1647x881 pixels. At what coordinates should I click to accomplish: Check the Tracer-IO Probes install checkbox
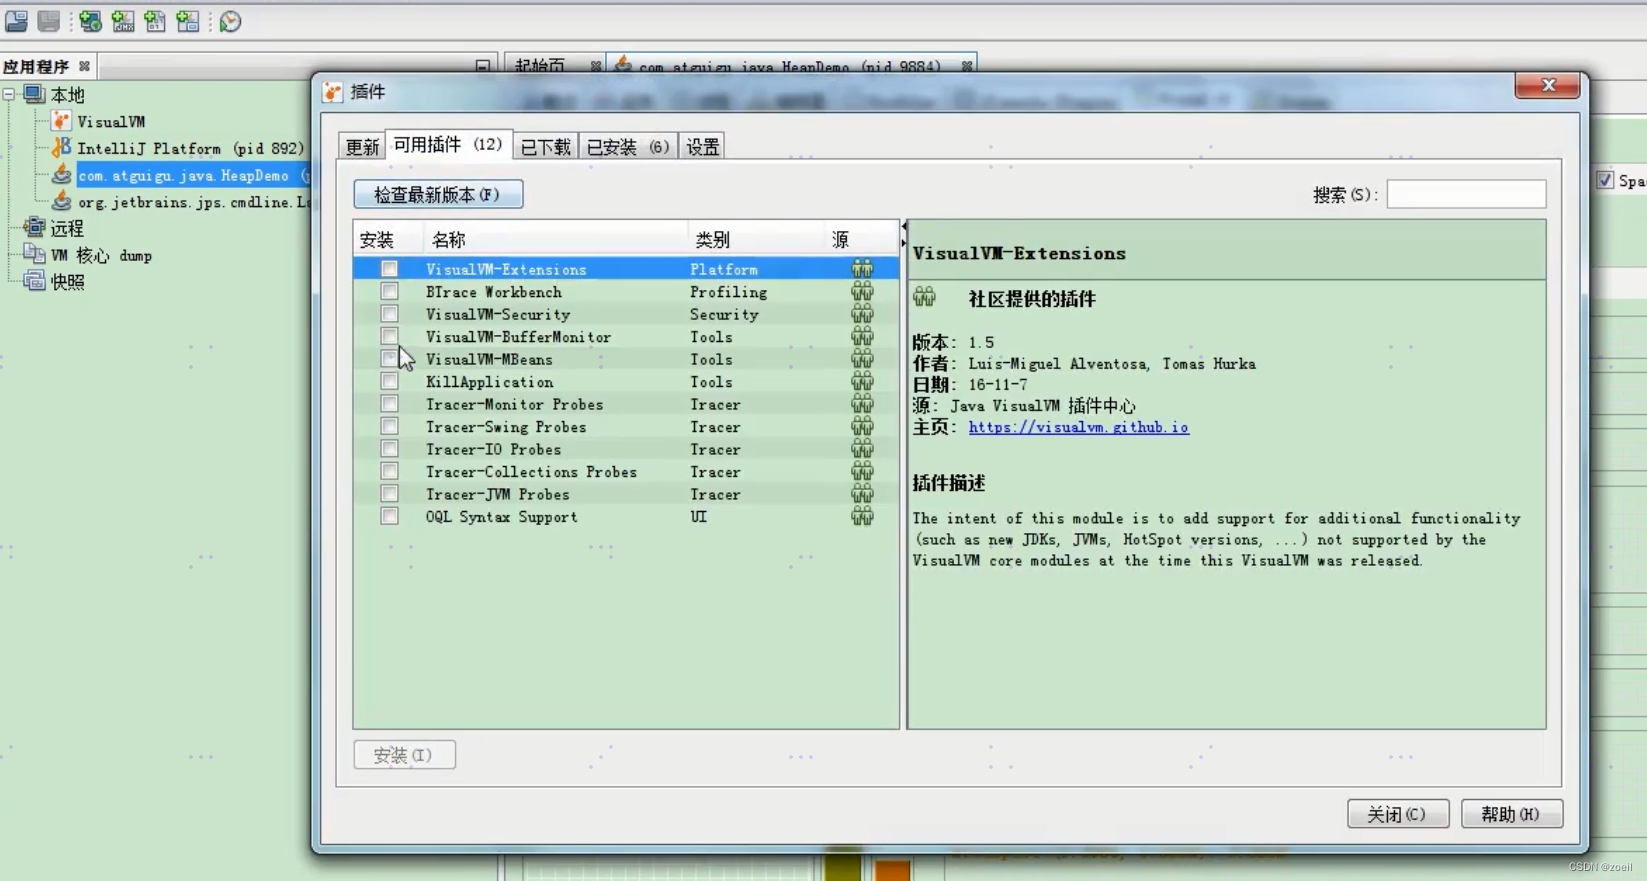tap(389, 449)
